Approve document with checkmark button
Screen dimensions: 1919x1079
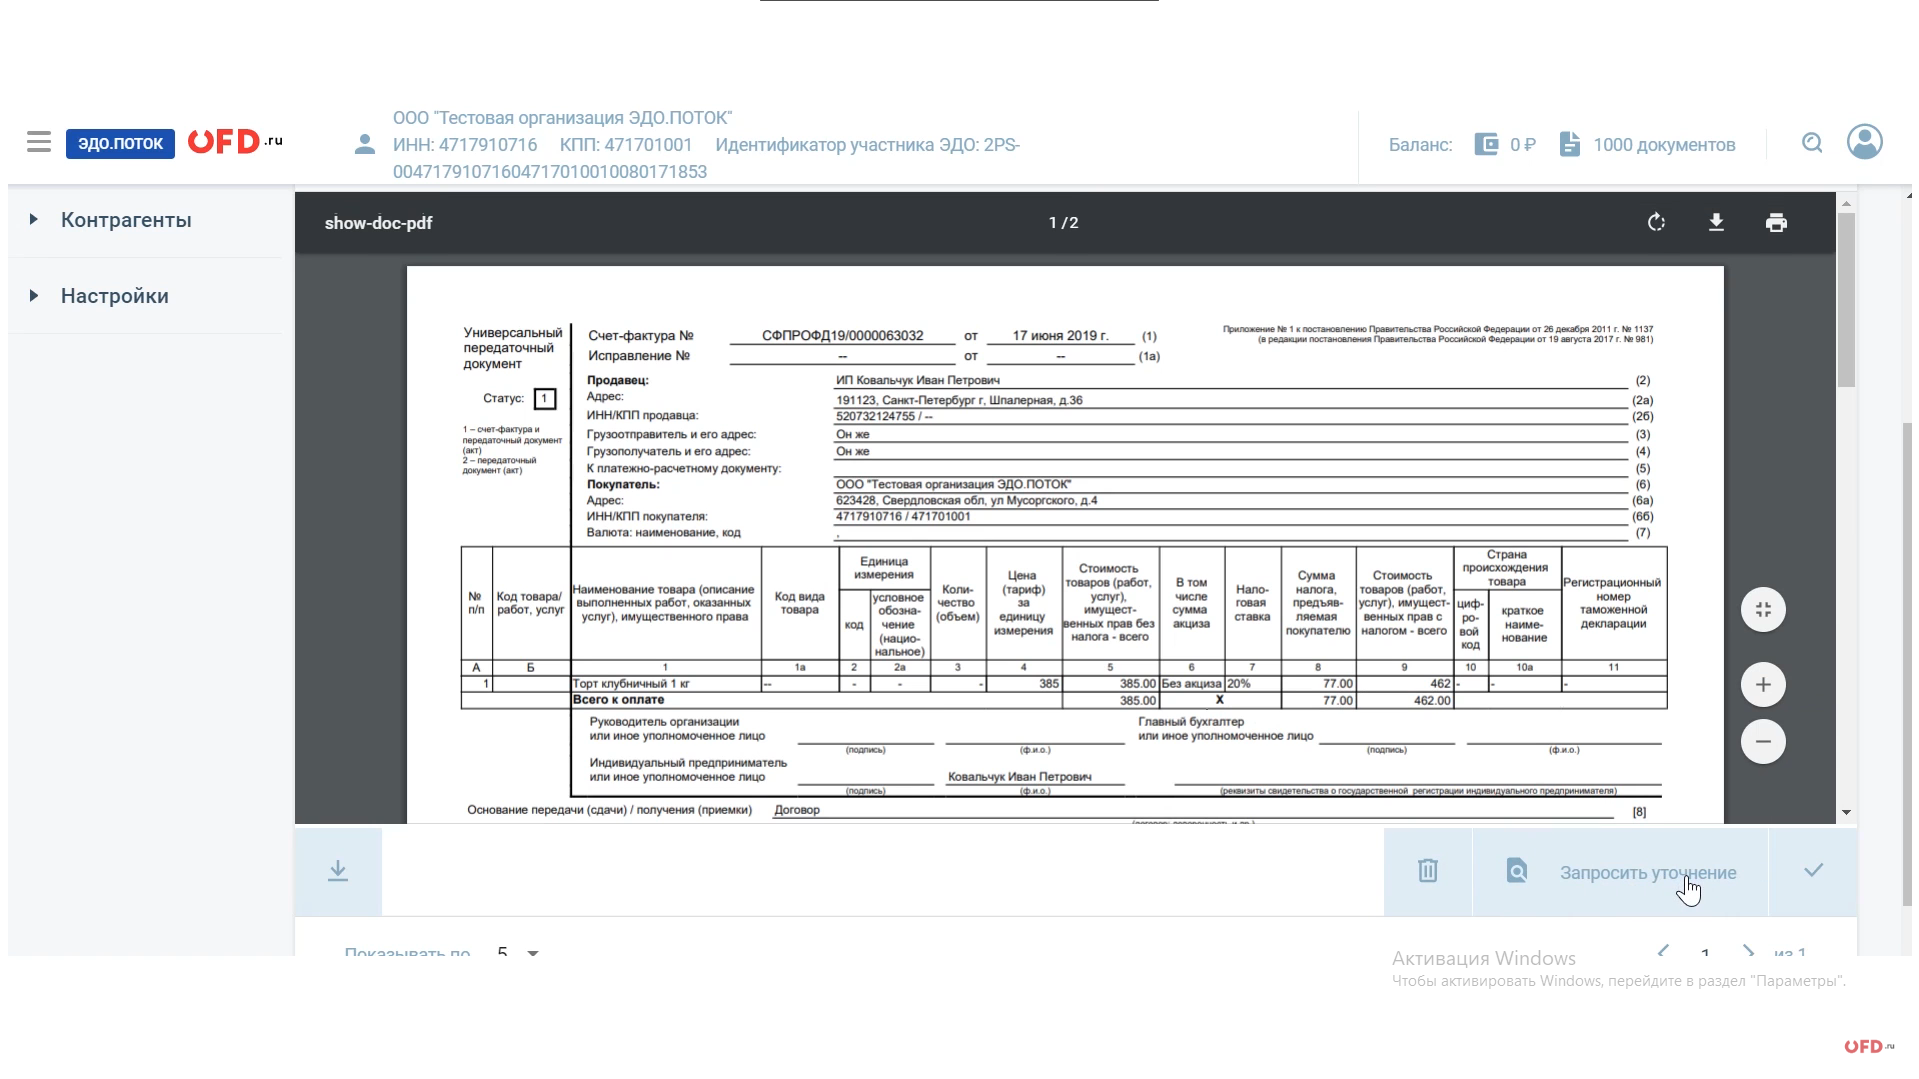coord(1813,871)
